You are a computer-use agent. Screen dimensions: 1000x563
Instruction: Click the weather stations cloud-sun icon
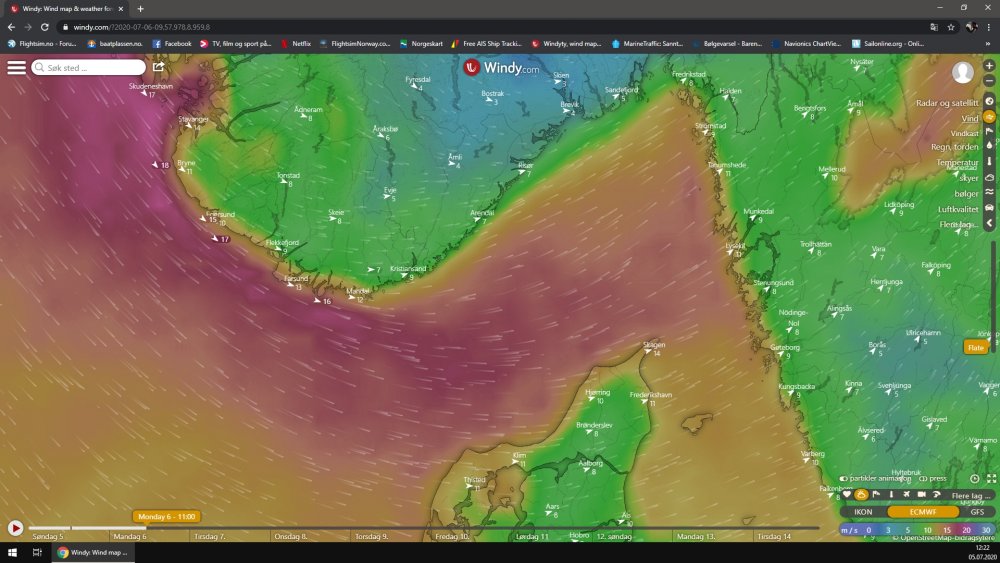point(861,495)
